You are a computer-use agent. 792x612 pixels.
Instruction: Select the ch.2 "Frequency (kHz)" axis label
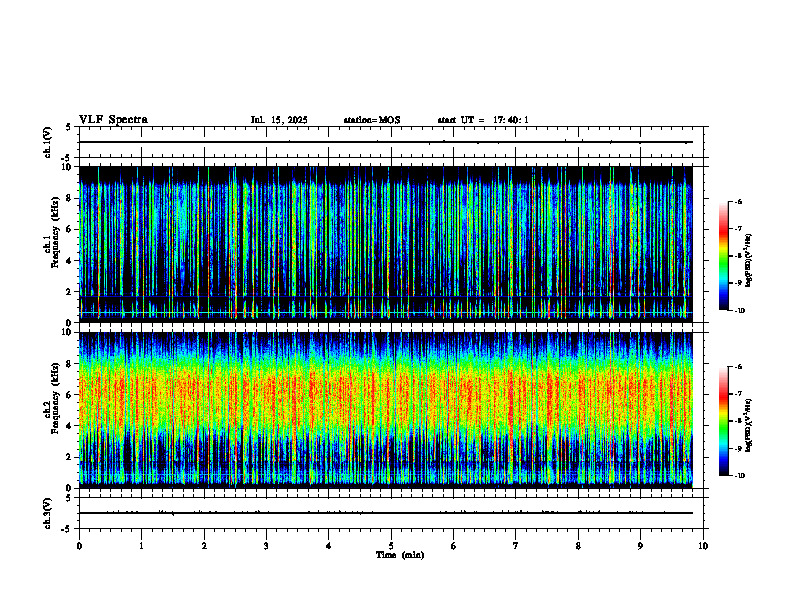(55, 398)
